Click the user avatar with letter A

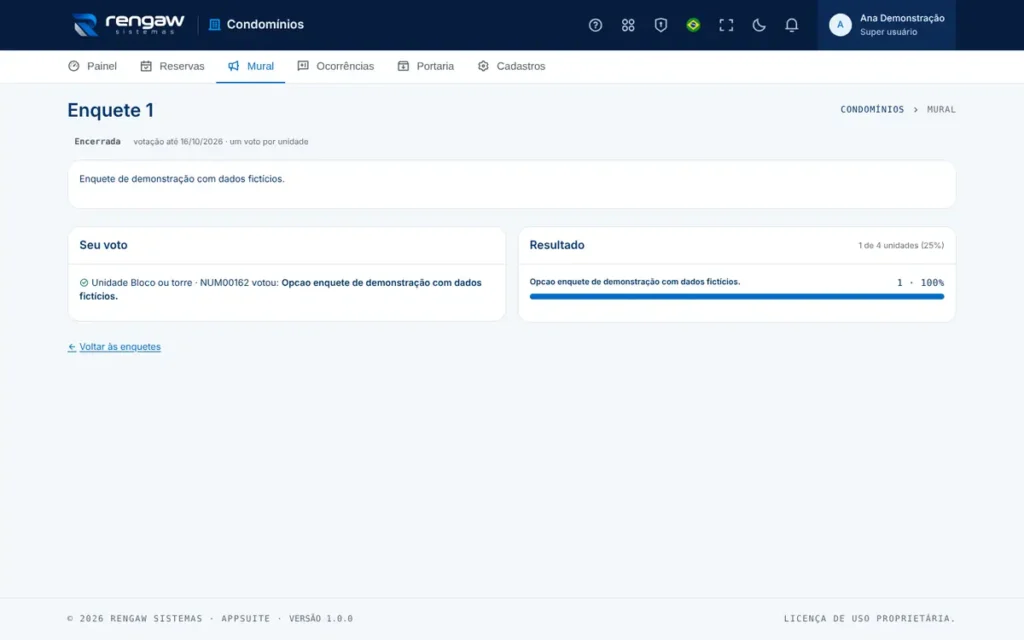tap(840, 25)
